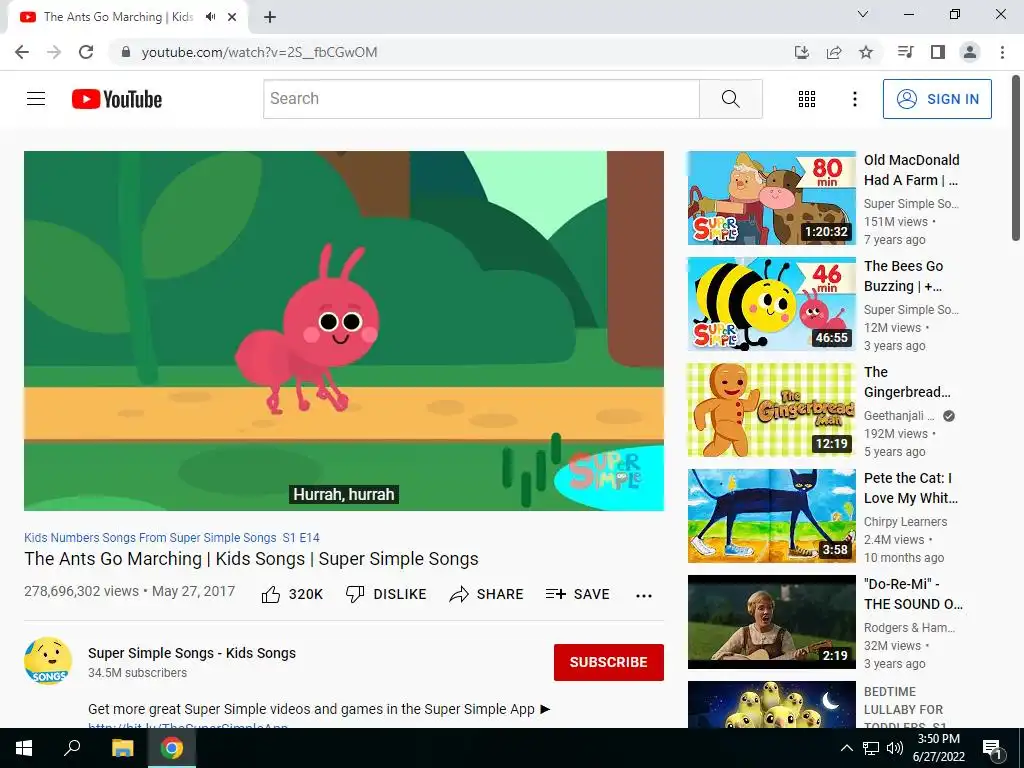Viewport: 1024px width, 768px height.
Task: Open the notification center icon
Action: pos(991,749)
